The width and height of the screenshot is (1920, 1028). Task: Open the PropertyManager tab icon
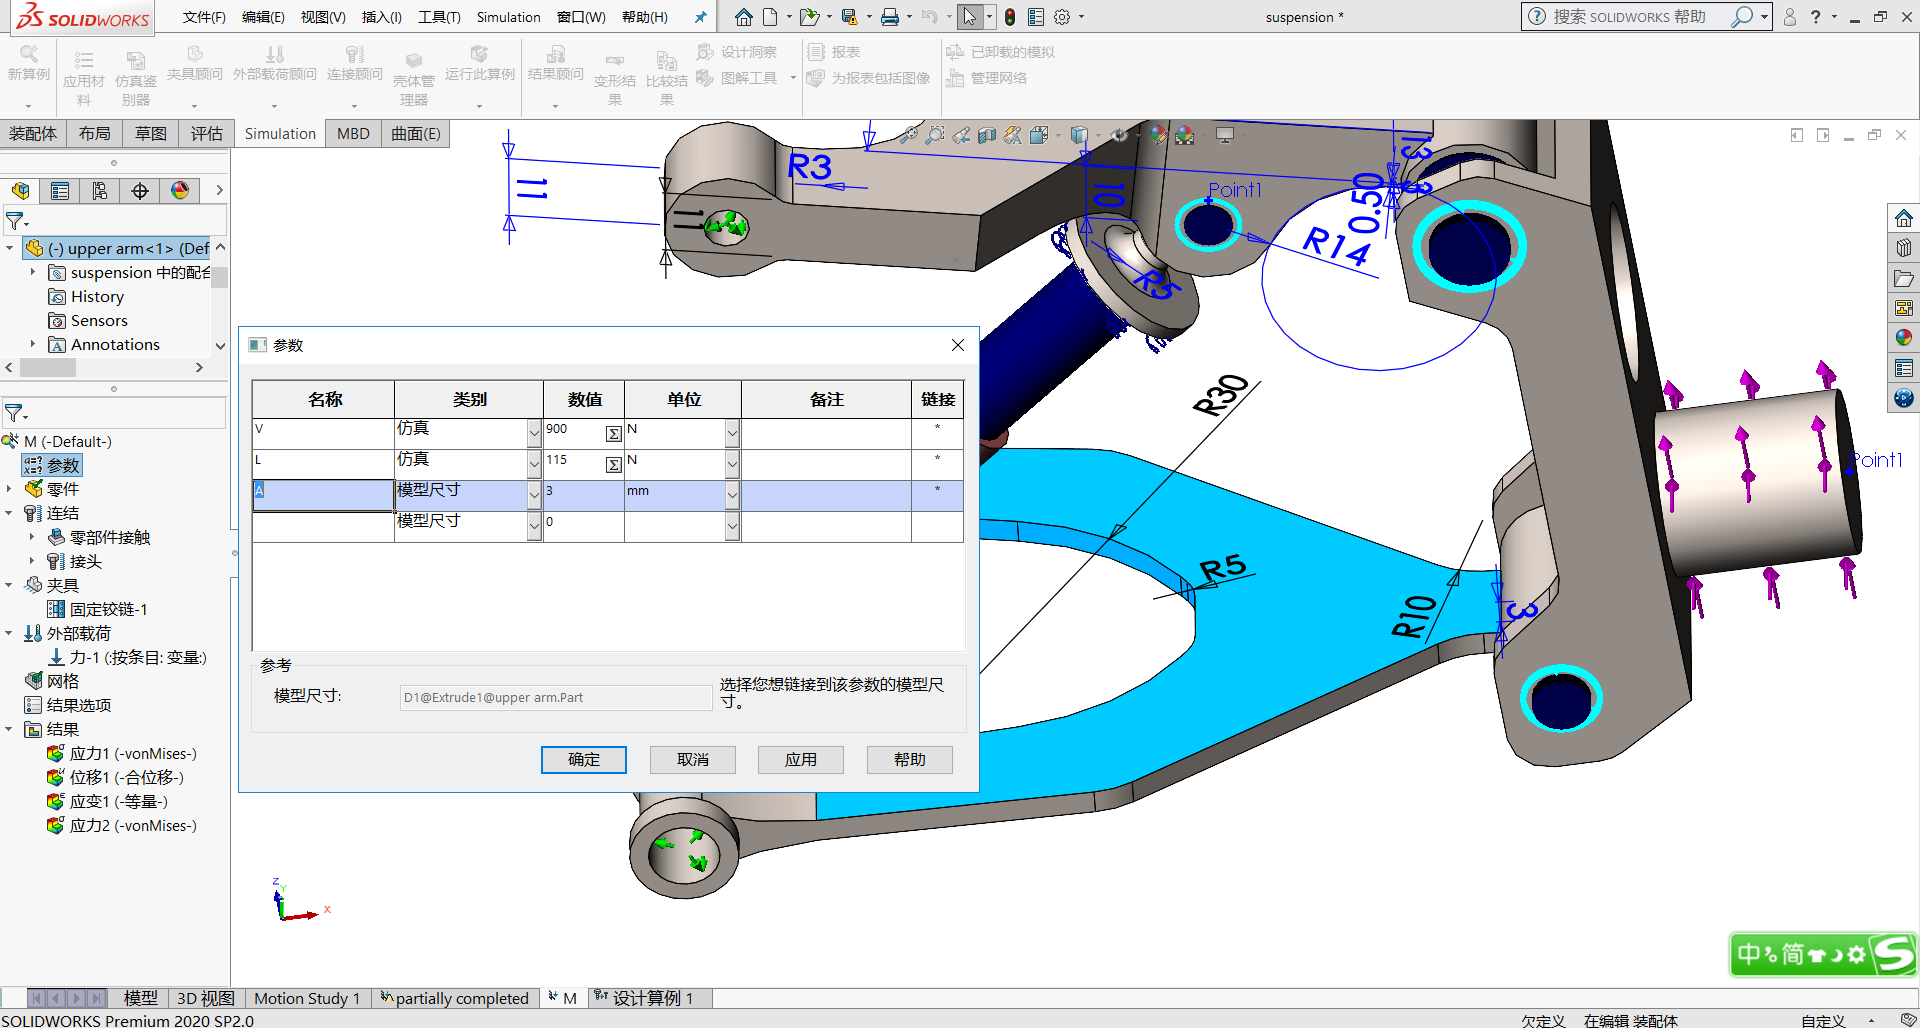coord(60,191)
